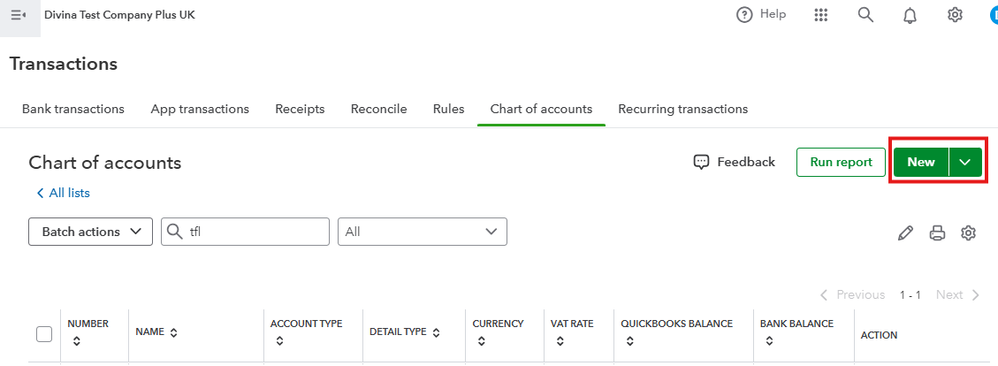
Task: Click the Next page link
Action: [957, 295]
